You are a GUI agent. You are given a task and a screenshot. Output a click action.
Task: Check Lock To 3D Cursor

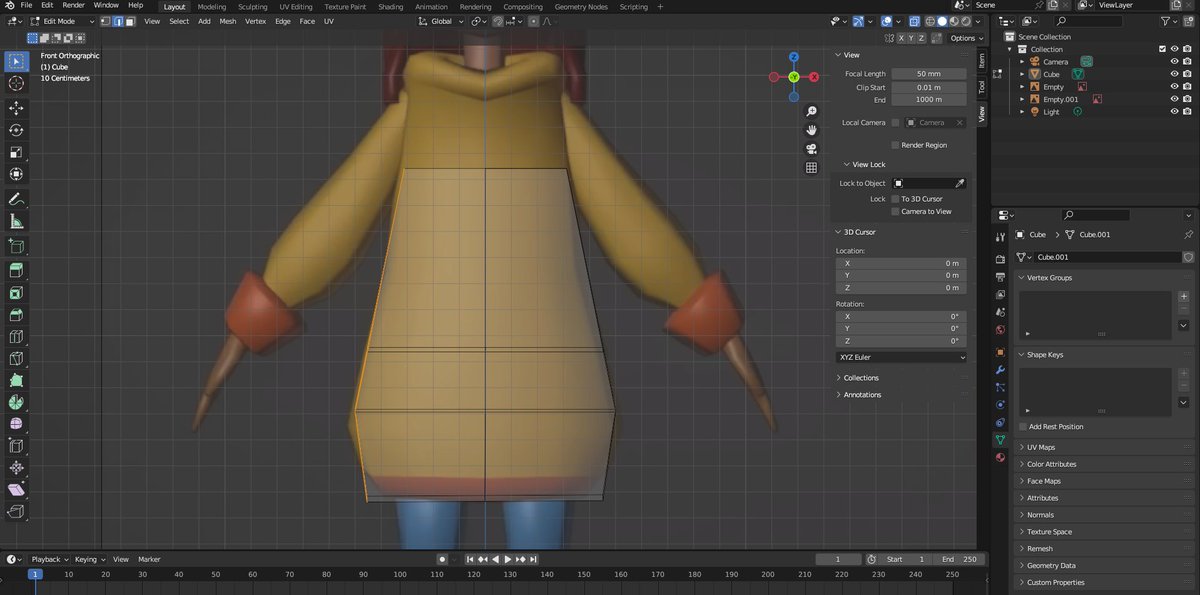tap(895, 199)
